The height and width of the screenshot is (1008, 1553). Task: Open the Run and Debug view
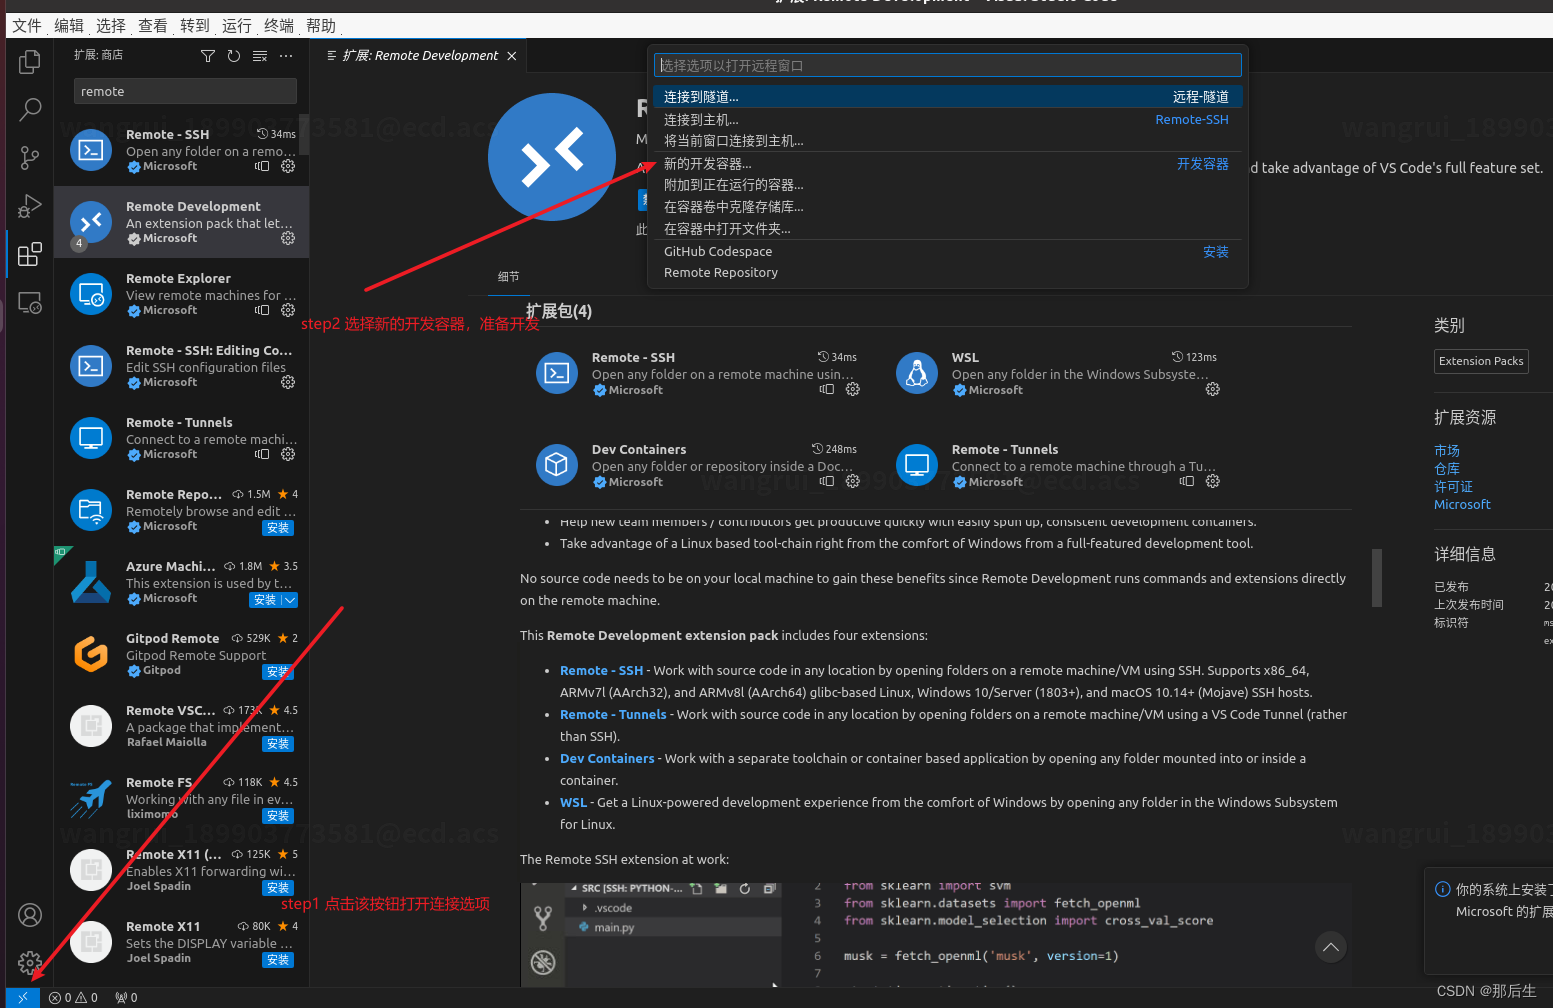[x=30, y=206]
